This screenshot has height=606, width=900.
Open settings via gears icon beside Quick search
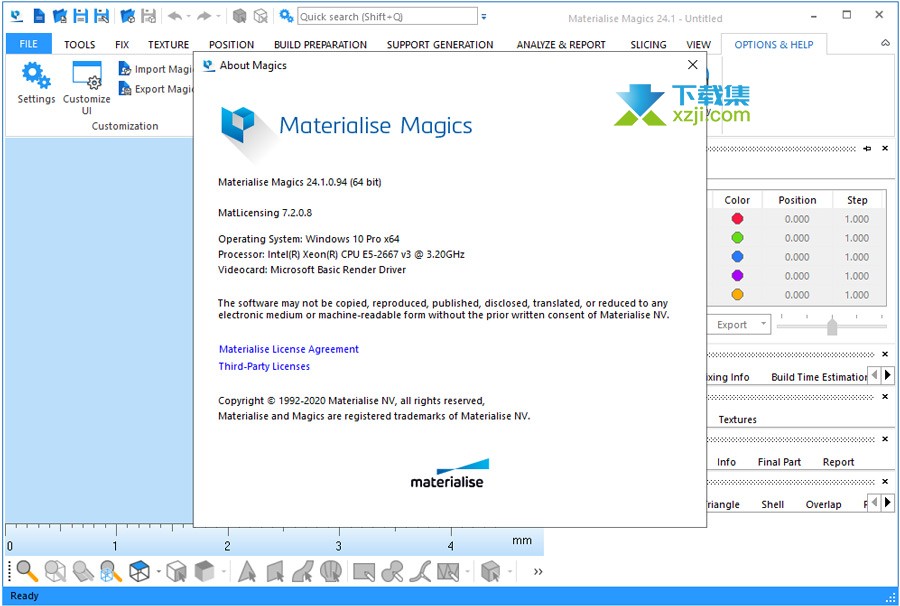(286, 16)
